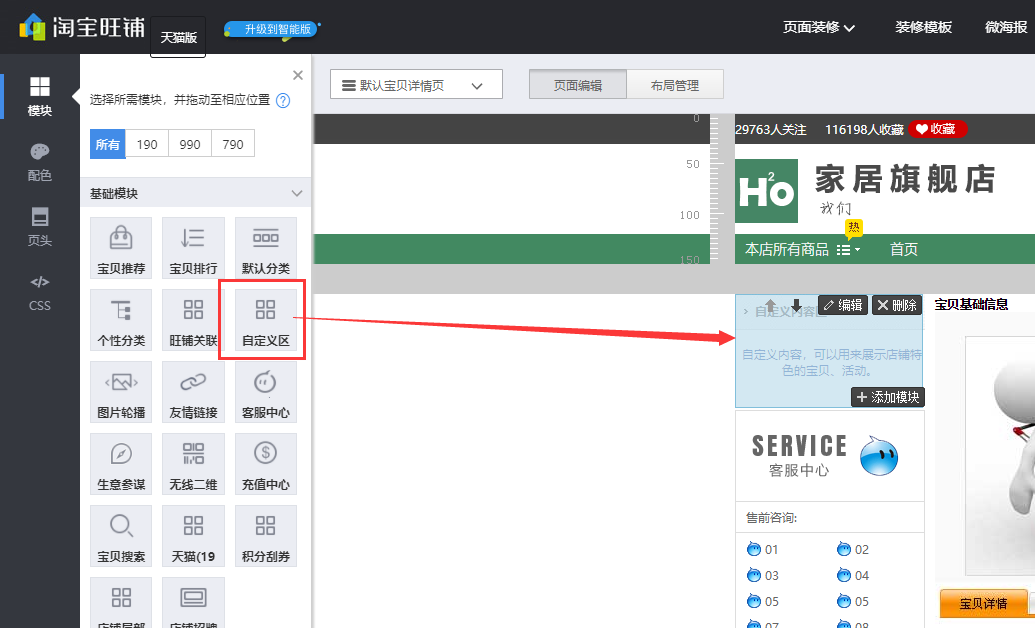Click the 29763人关注 follower count

tap(771, 129)
